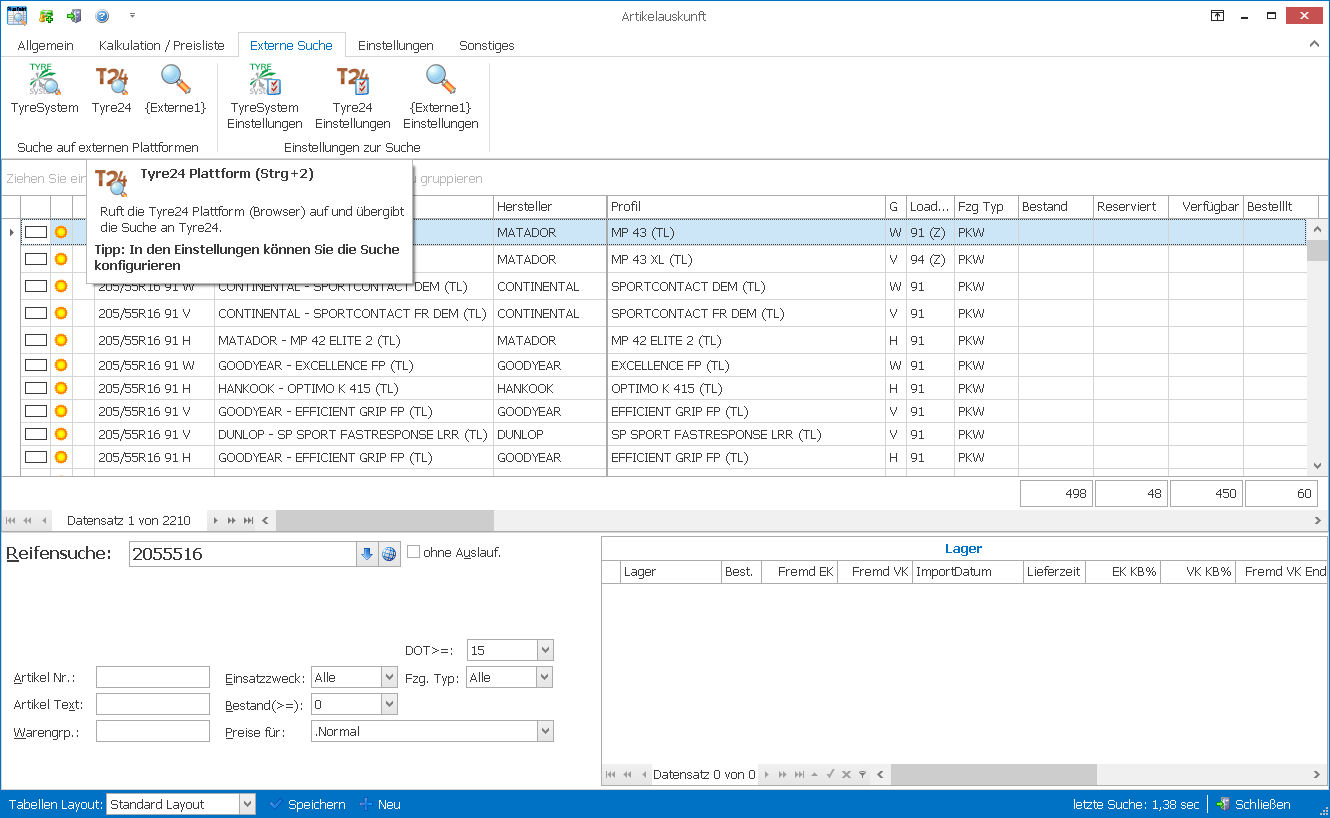The image size is (1330, 818).
Task: Tick checkbox of DUNLOP SP SPORT FASTRESPONSE row
Action: coord(36,434)
